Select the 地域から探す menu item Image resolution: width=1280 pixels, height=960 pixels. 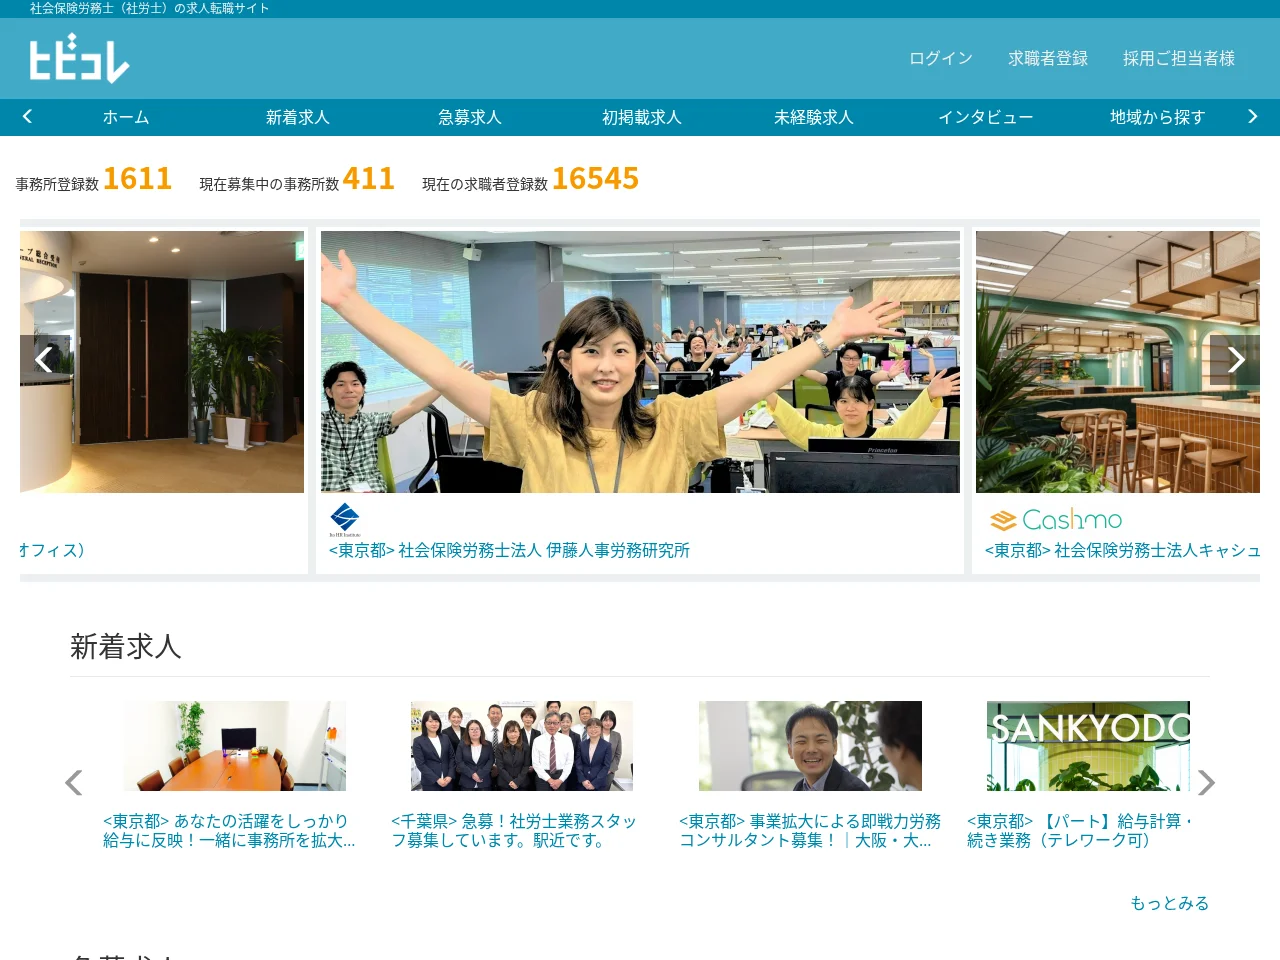tap(1158, 117)
